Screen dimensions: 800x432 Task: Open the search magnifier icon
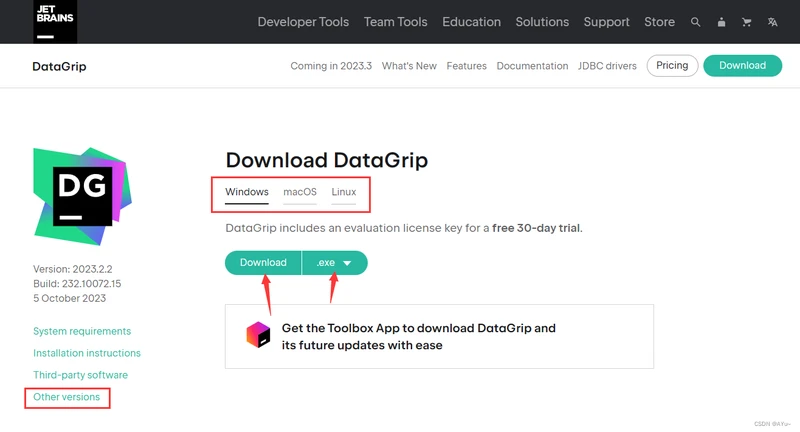(695, 22)
